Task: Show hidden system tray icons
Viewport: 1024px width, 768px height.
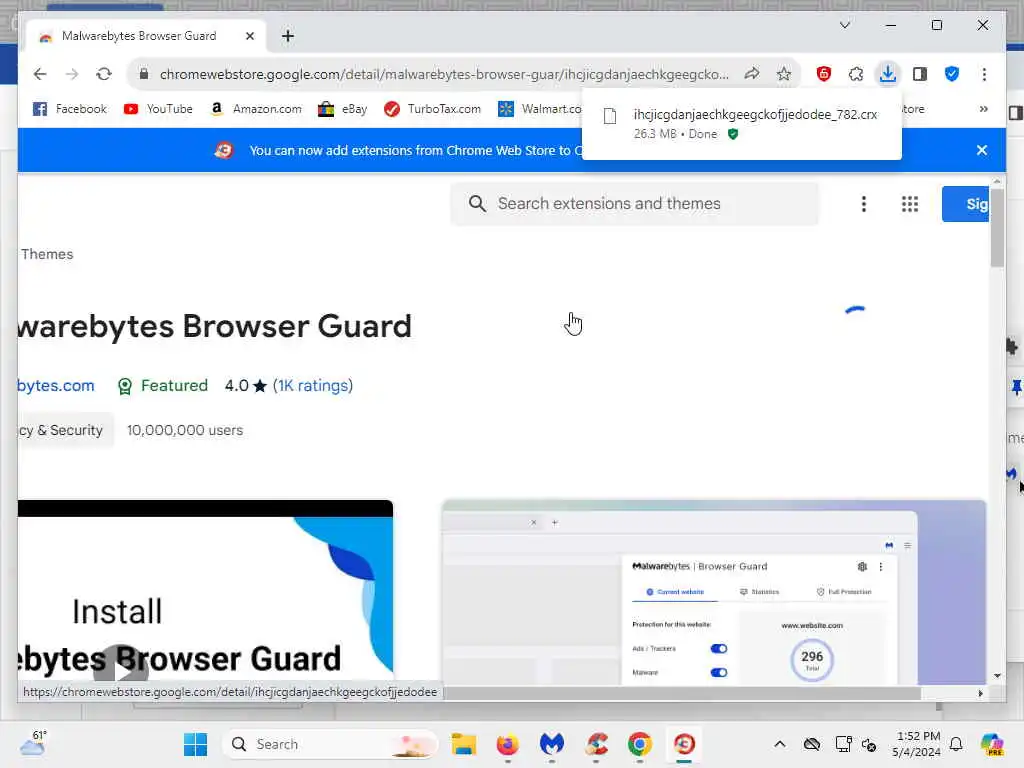Action: coord(780,744)
